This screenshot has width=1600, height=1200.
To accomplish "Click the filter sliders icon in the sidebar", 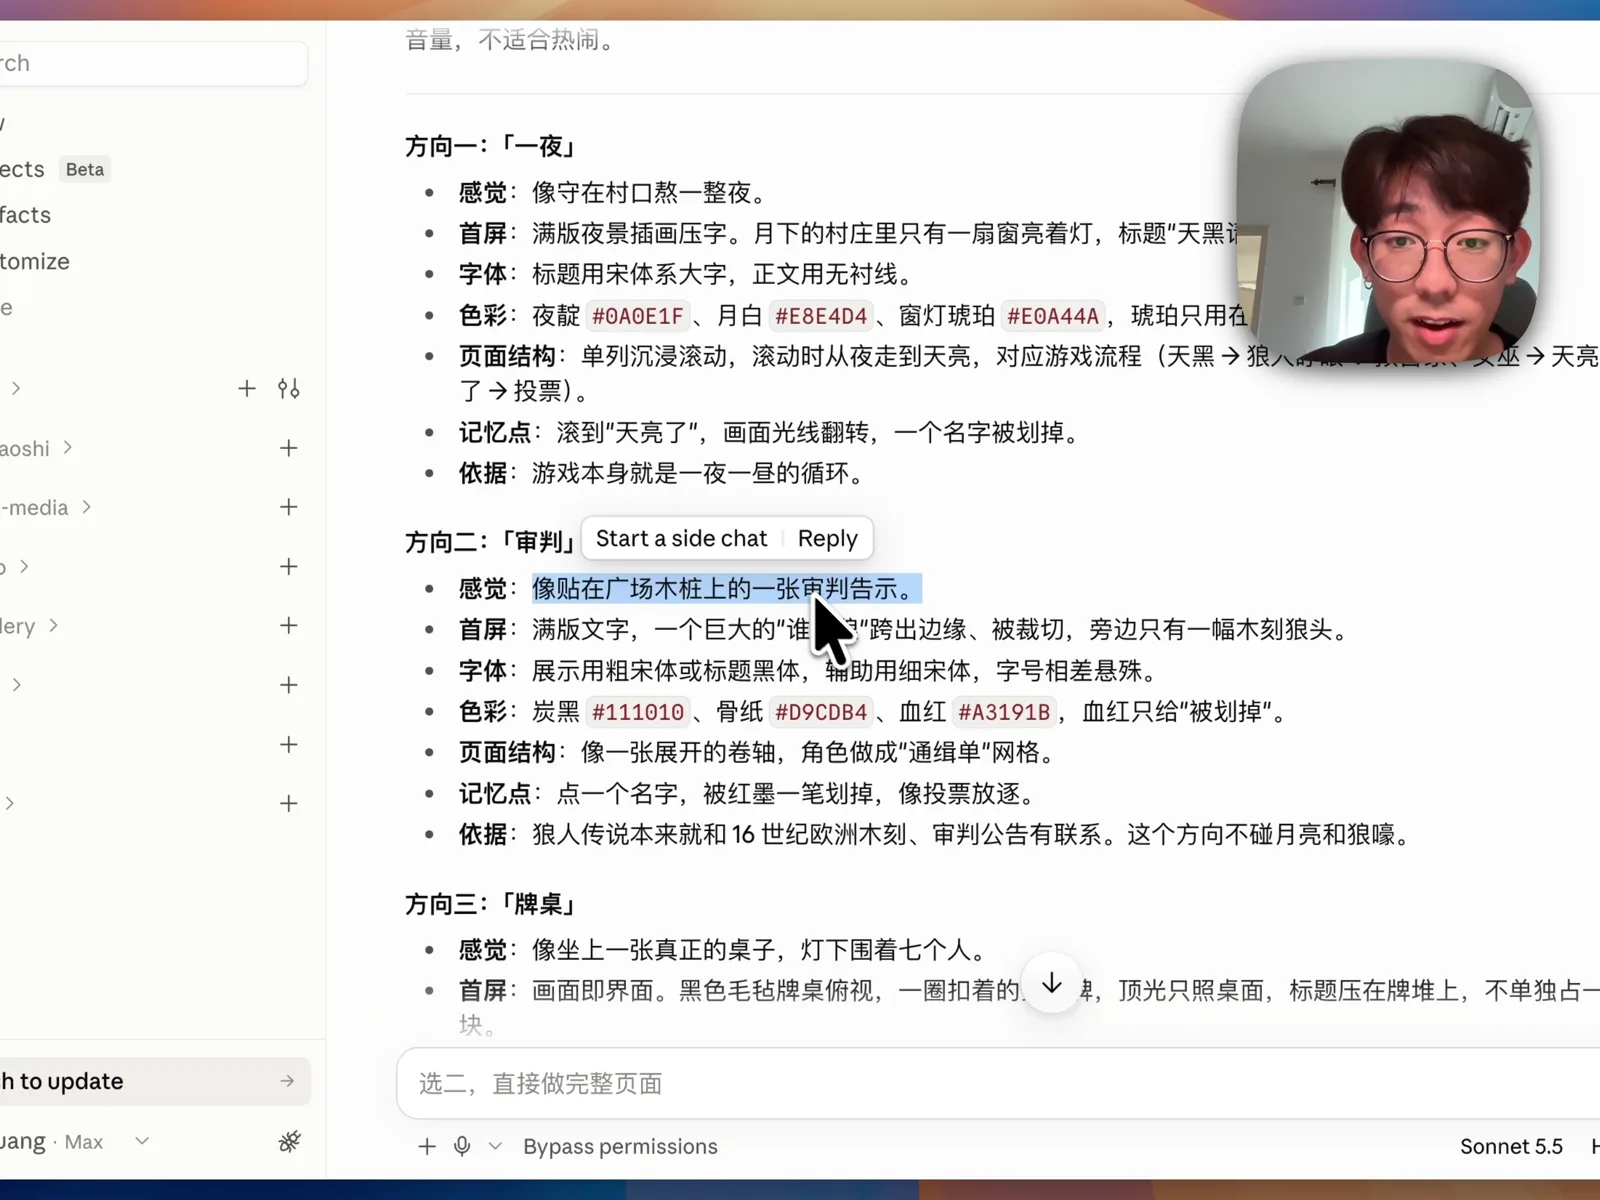I will (289, 388).
